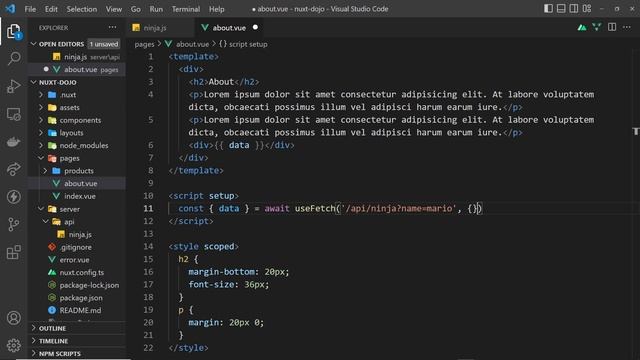
Task: Open the Explorer view in activity bar
Action: coord(13,31)
